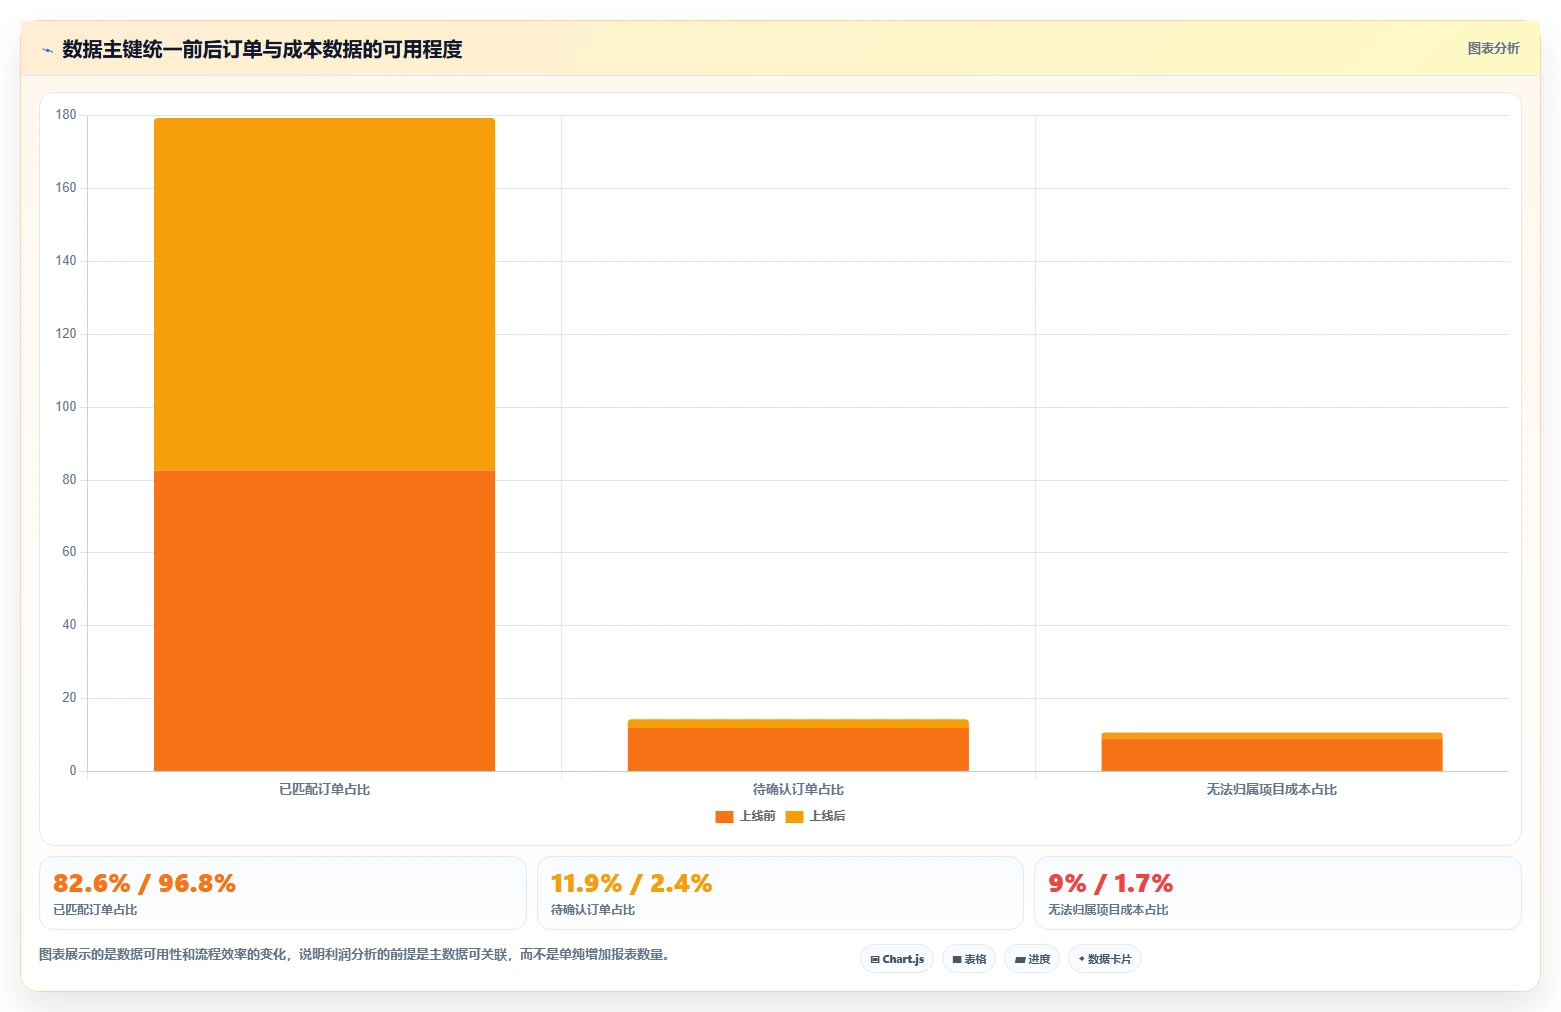Click the 图表分析 label in header
The image size is (1561, 1012).
click(1493, 48)
